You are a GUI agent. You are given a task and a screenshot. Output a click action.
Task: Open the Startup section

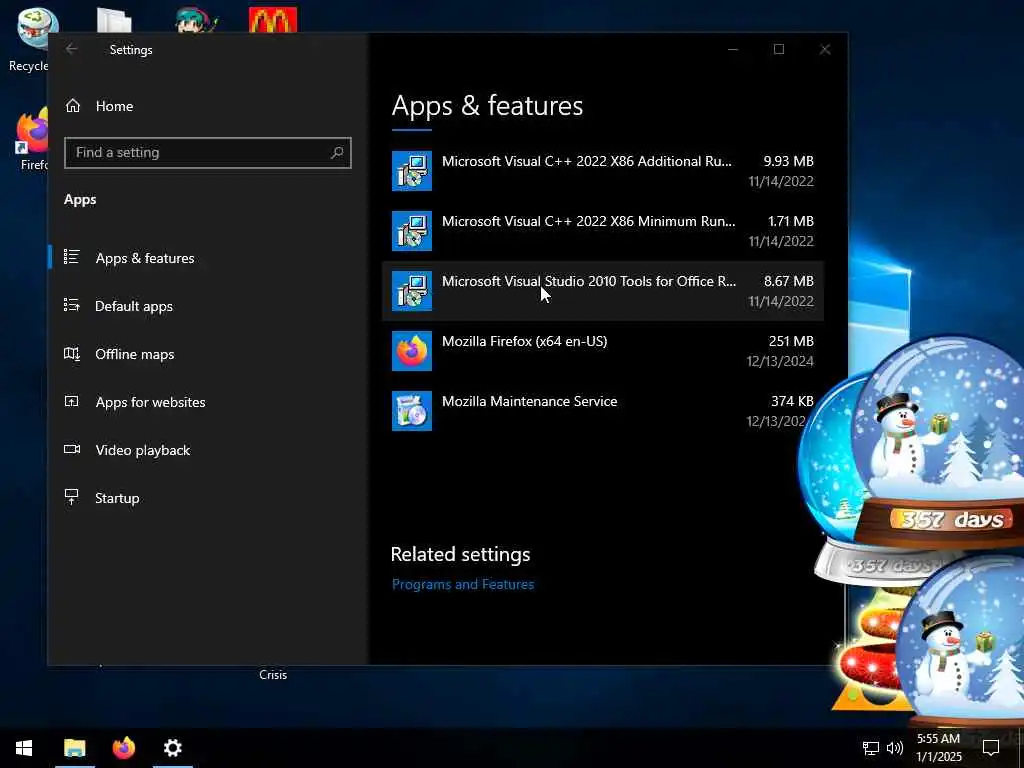pyautogui.click(x=117, y=498)
